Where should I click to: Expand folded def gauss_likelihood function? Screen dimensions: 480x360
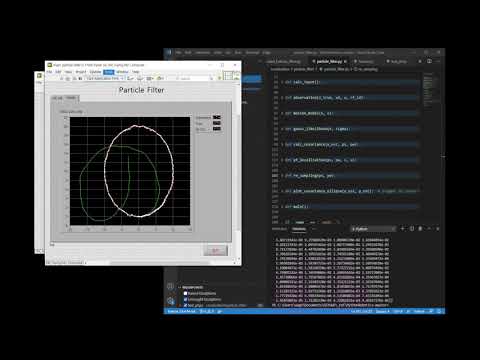pos(282,129)
